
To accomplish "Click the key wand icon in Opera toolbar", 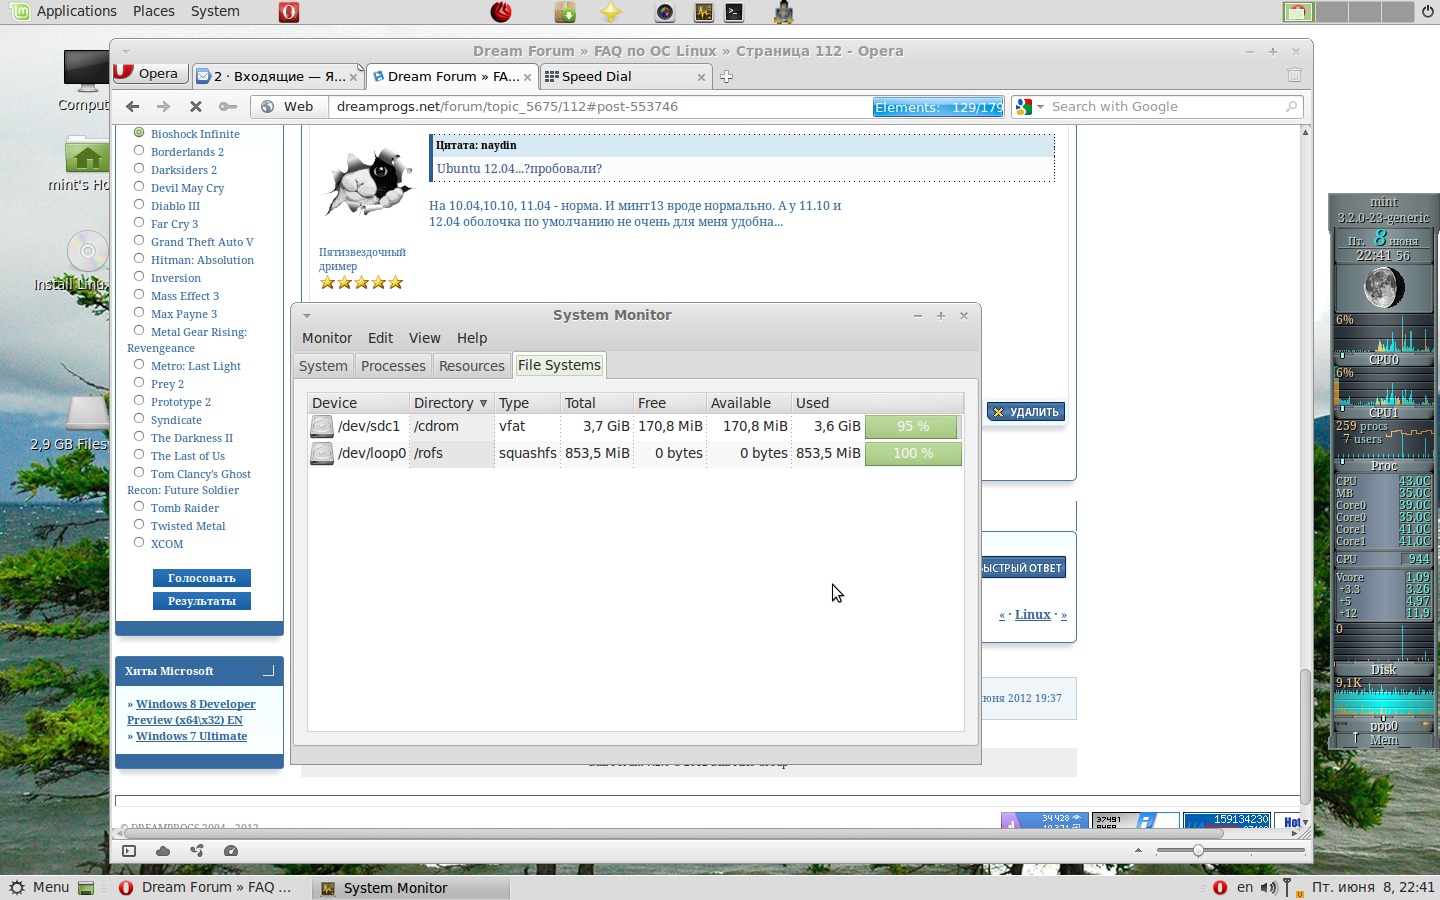I will tap(228, 106).
